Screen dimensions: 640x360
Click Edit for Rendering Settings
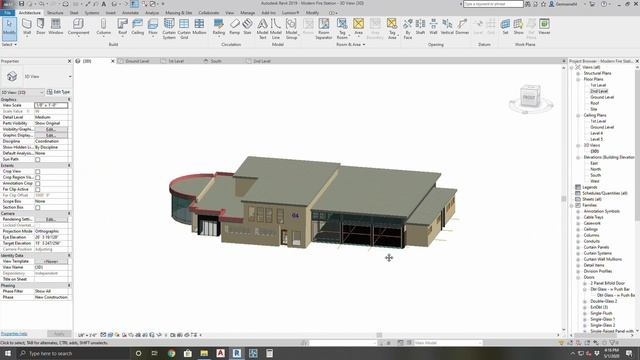pos(51,220)
